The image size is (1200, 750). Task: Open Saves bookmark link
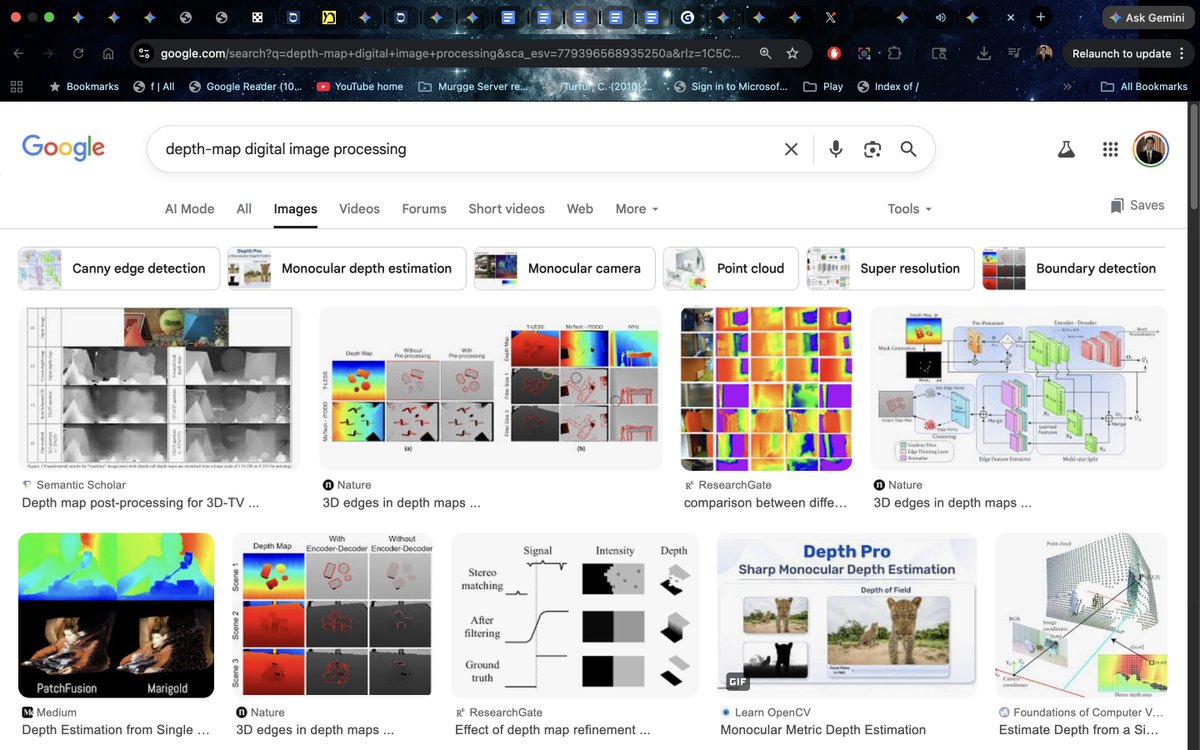[1137, 205]
